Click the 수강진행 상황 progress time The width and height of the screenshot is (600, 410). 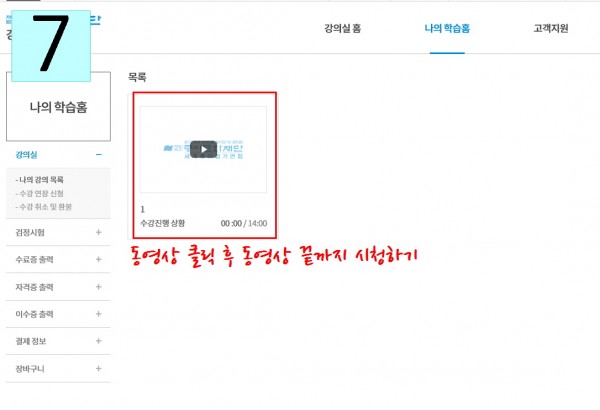244,223
